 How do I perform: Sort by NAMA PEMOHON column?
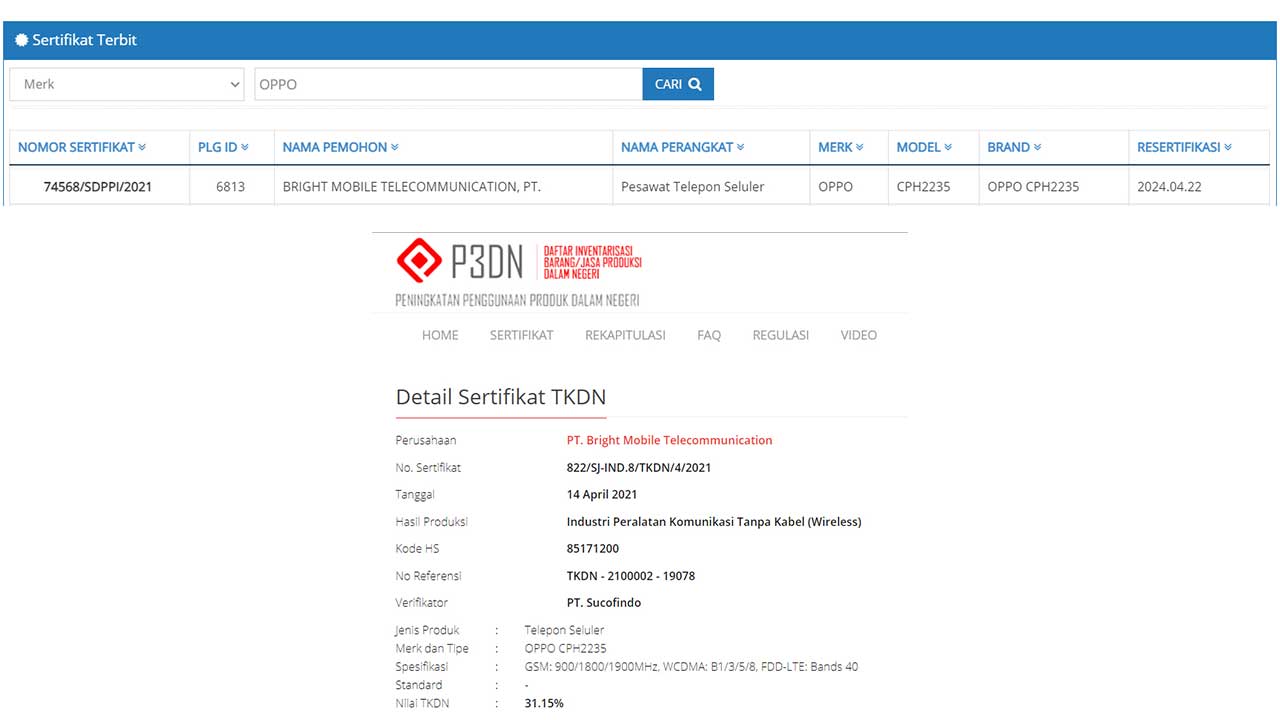tap(340, 147)
